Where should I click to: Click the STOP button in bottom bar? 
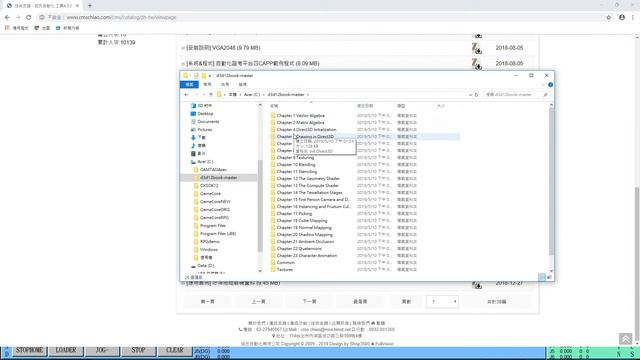(138, 351)
